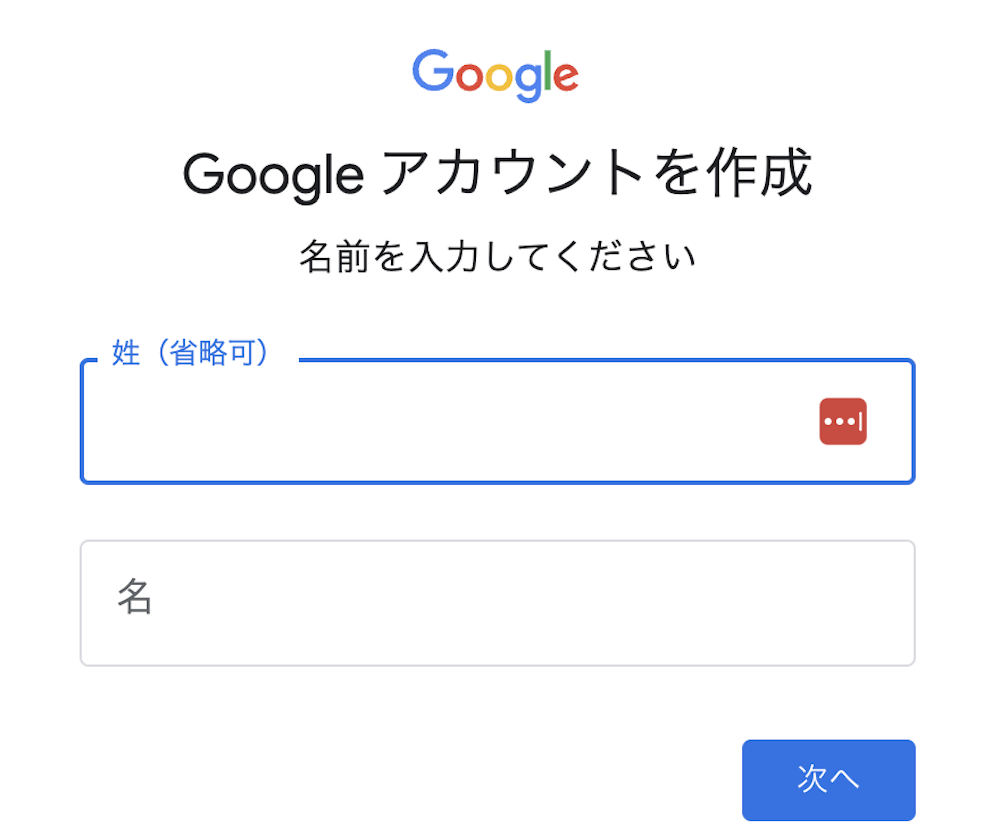Click the Google logo at top
The image size is (1000, 836).
pyautogui.click(x=496, y=76)
